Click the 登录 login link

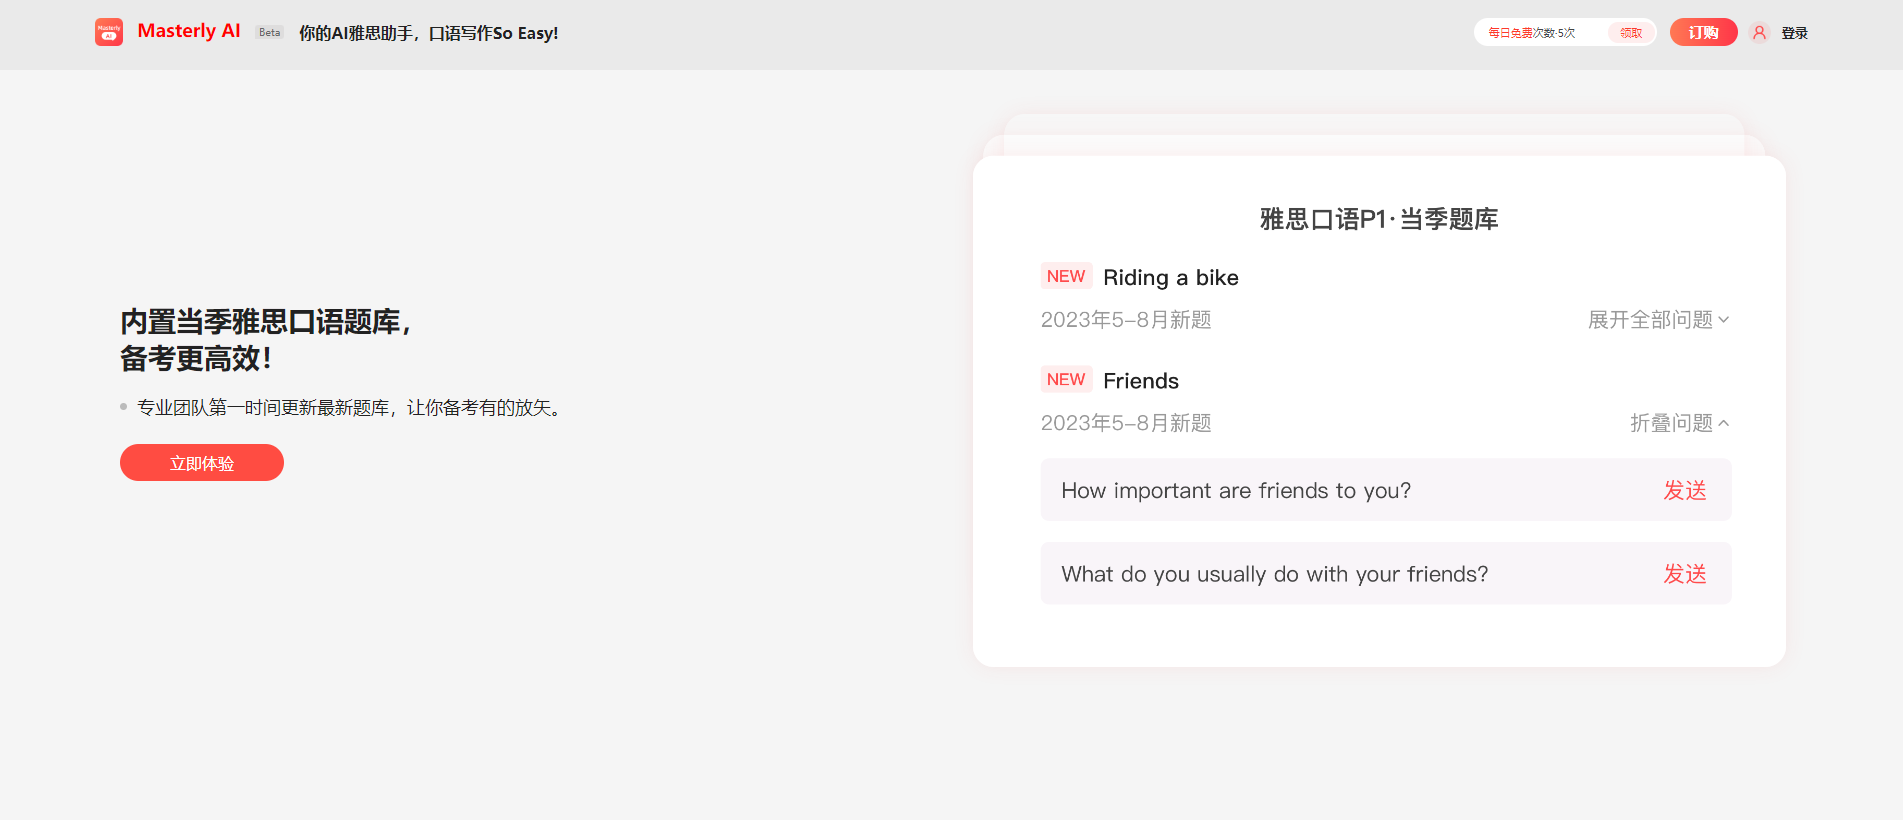[1794, 33]
